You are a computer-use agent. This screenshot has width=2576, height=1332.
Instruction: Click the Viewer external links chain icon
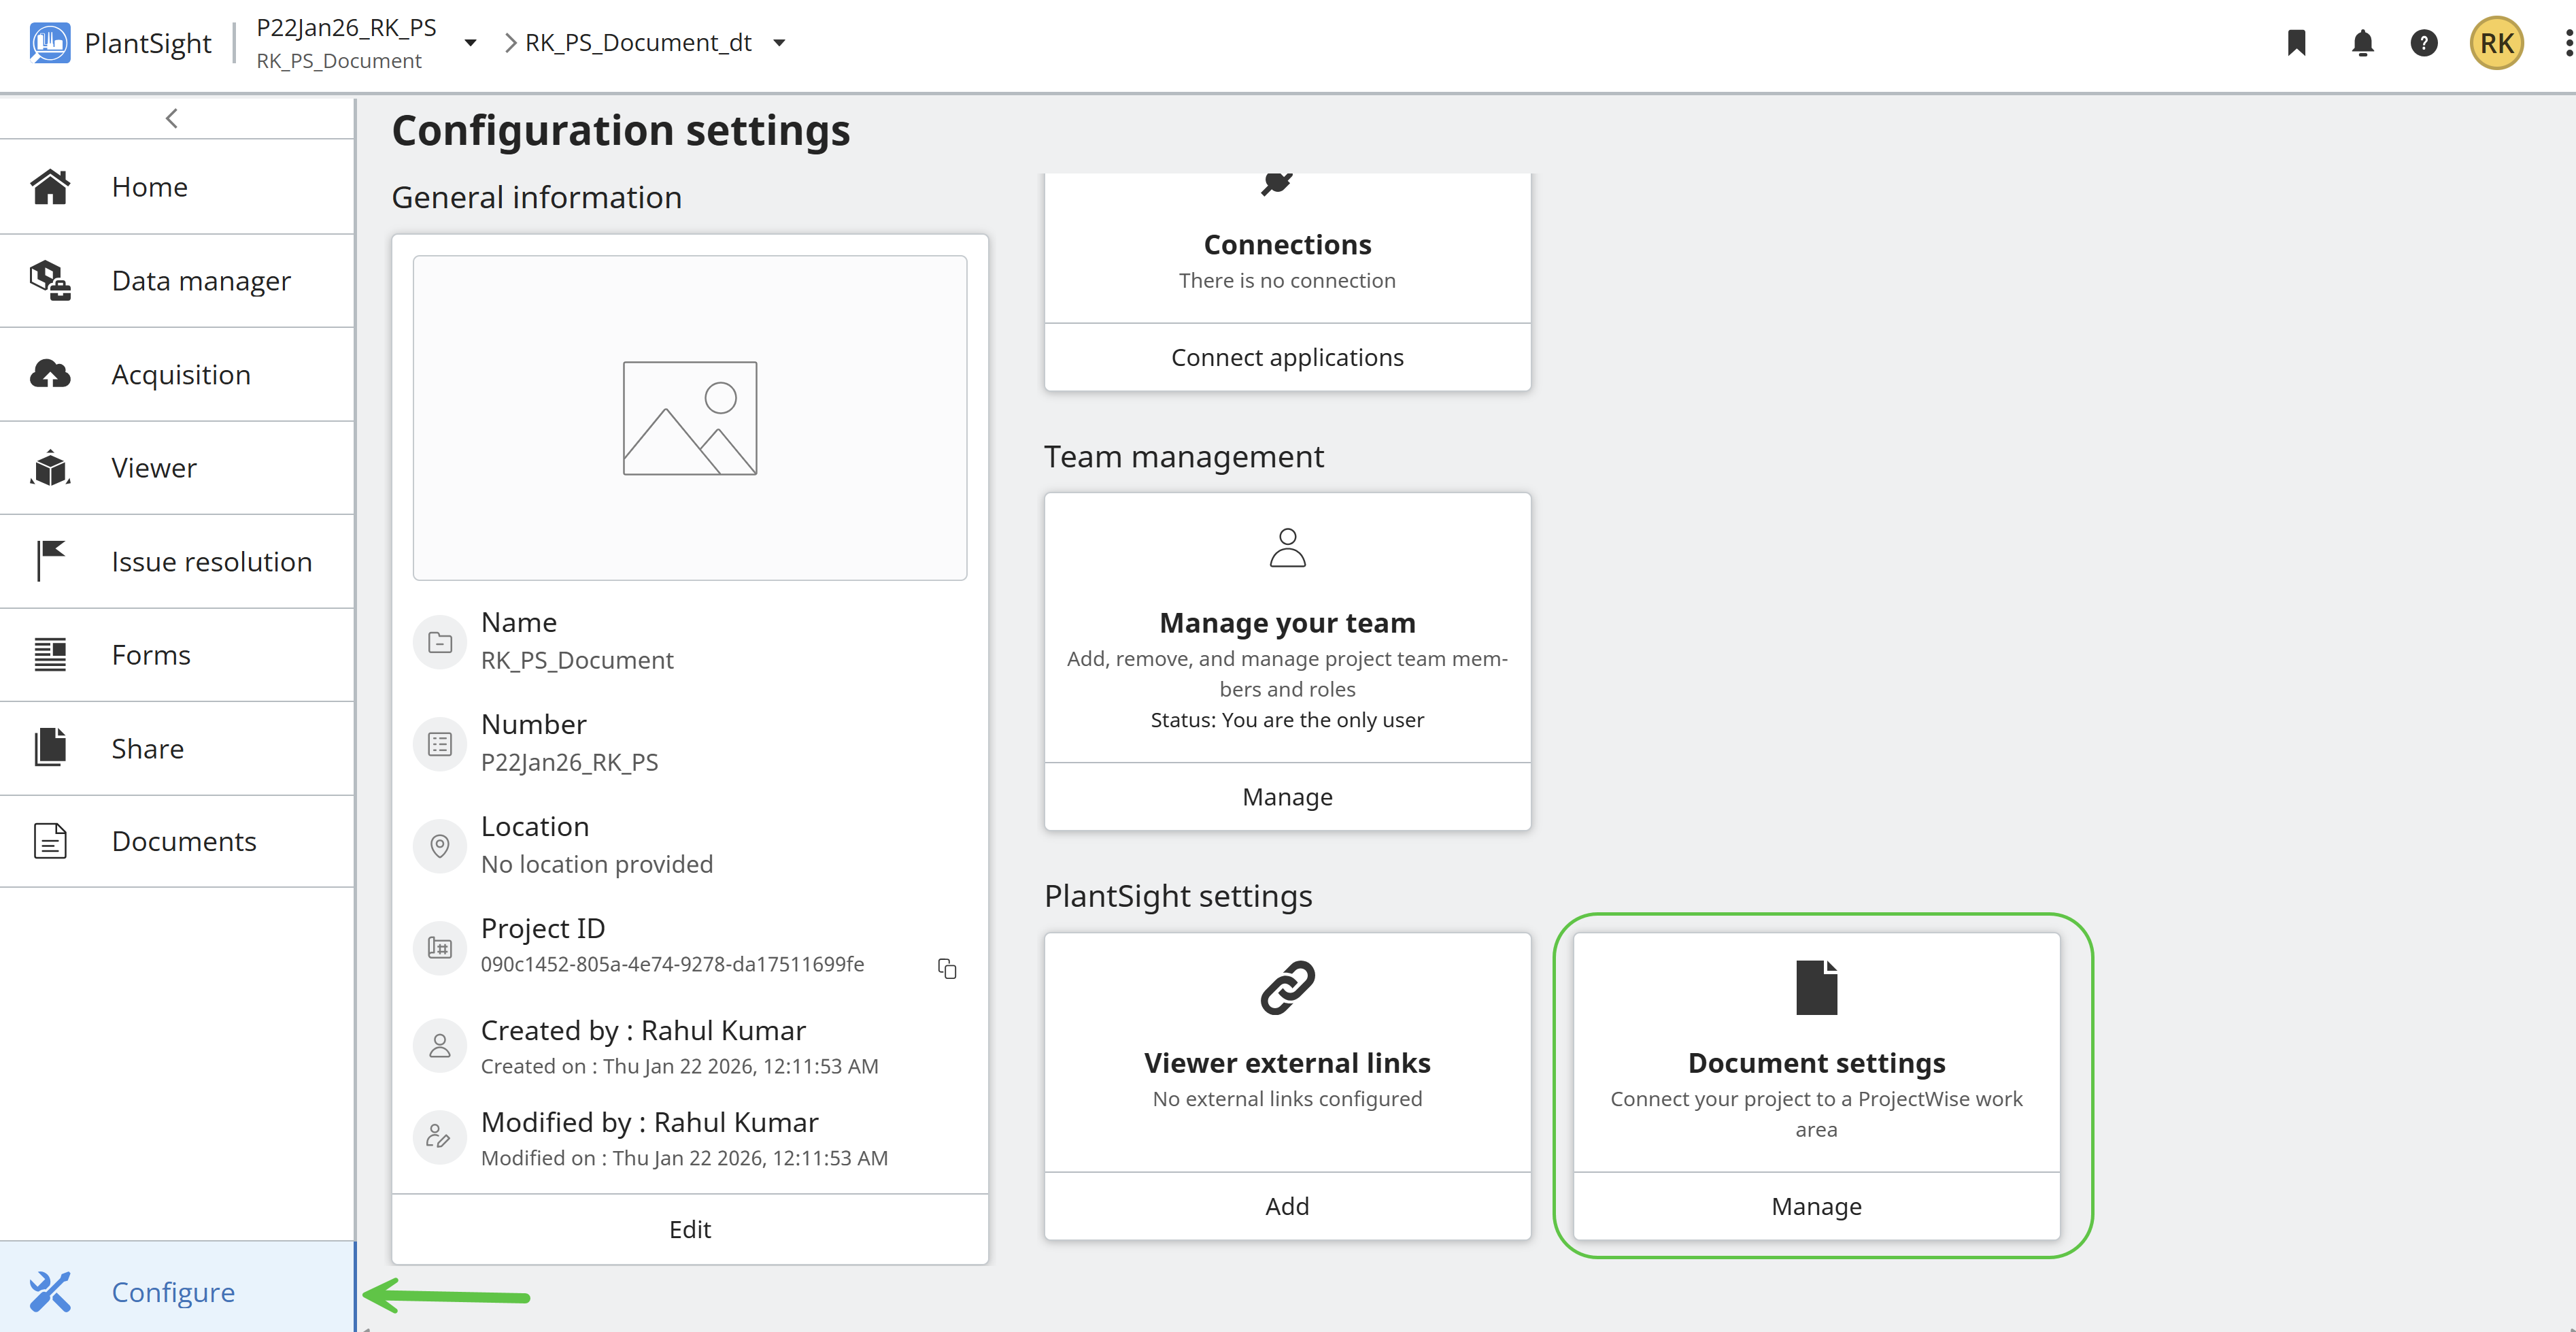click(x=1287, y=987)
